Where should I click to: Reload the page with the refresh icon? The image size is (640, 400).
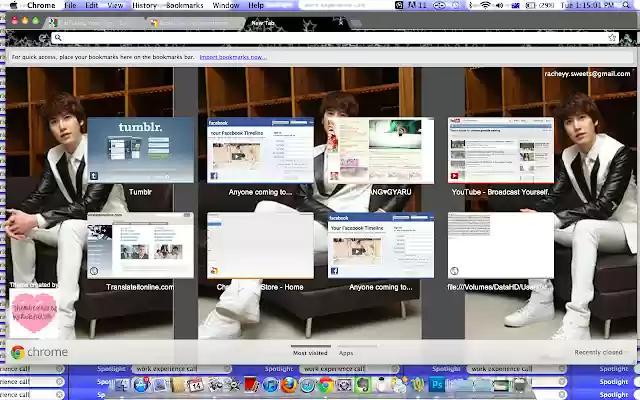(42, 38)
